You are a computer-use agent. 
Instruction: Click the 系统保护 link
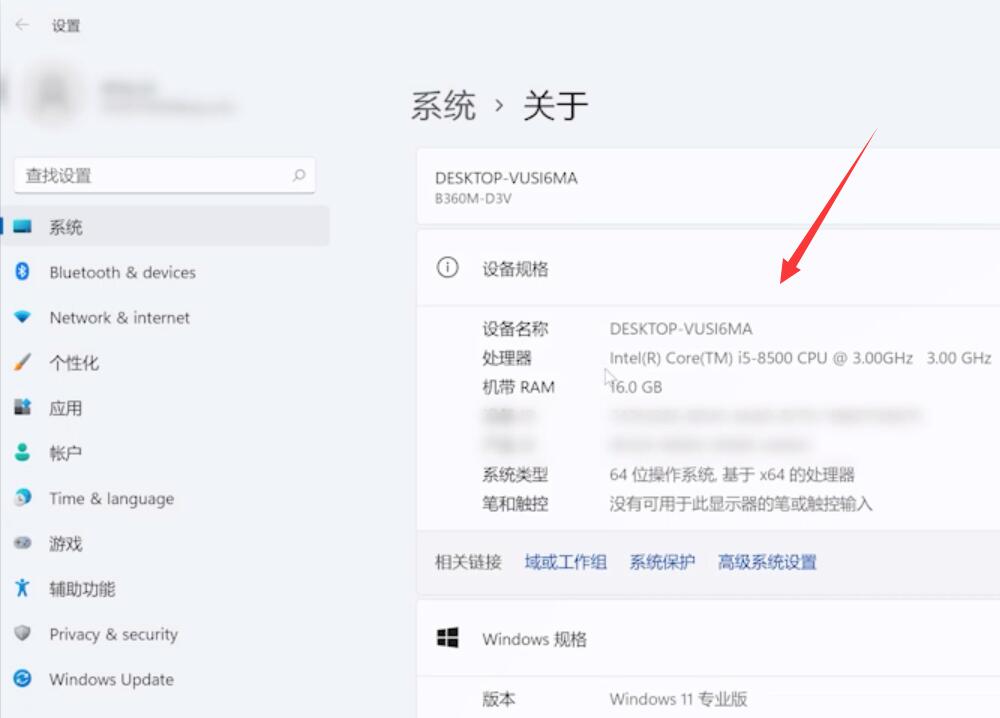662,562
